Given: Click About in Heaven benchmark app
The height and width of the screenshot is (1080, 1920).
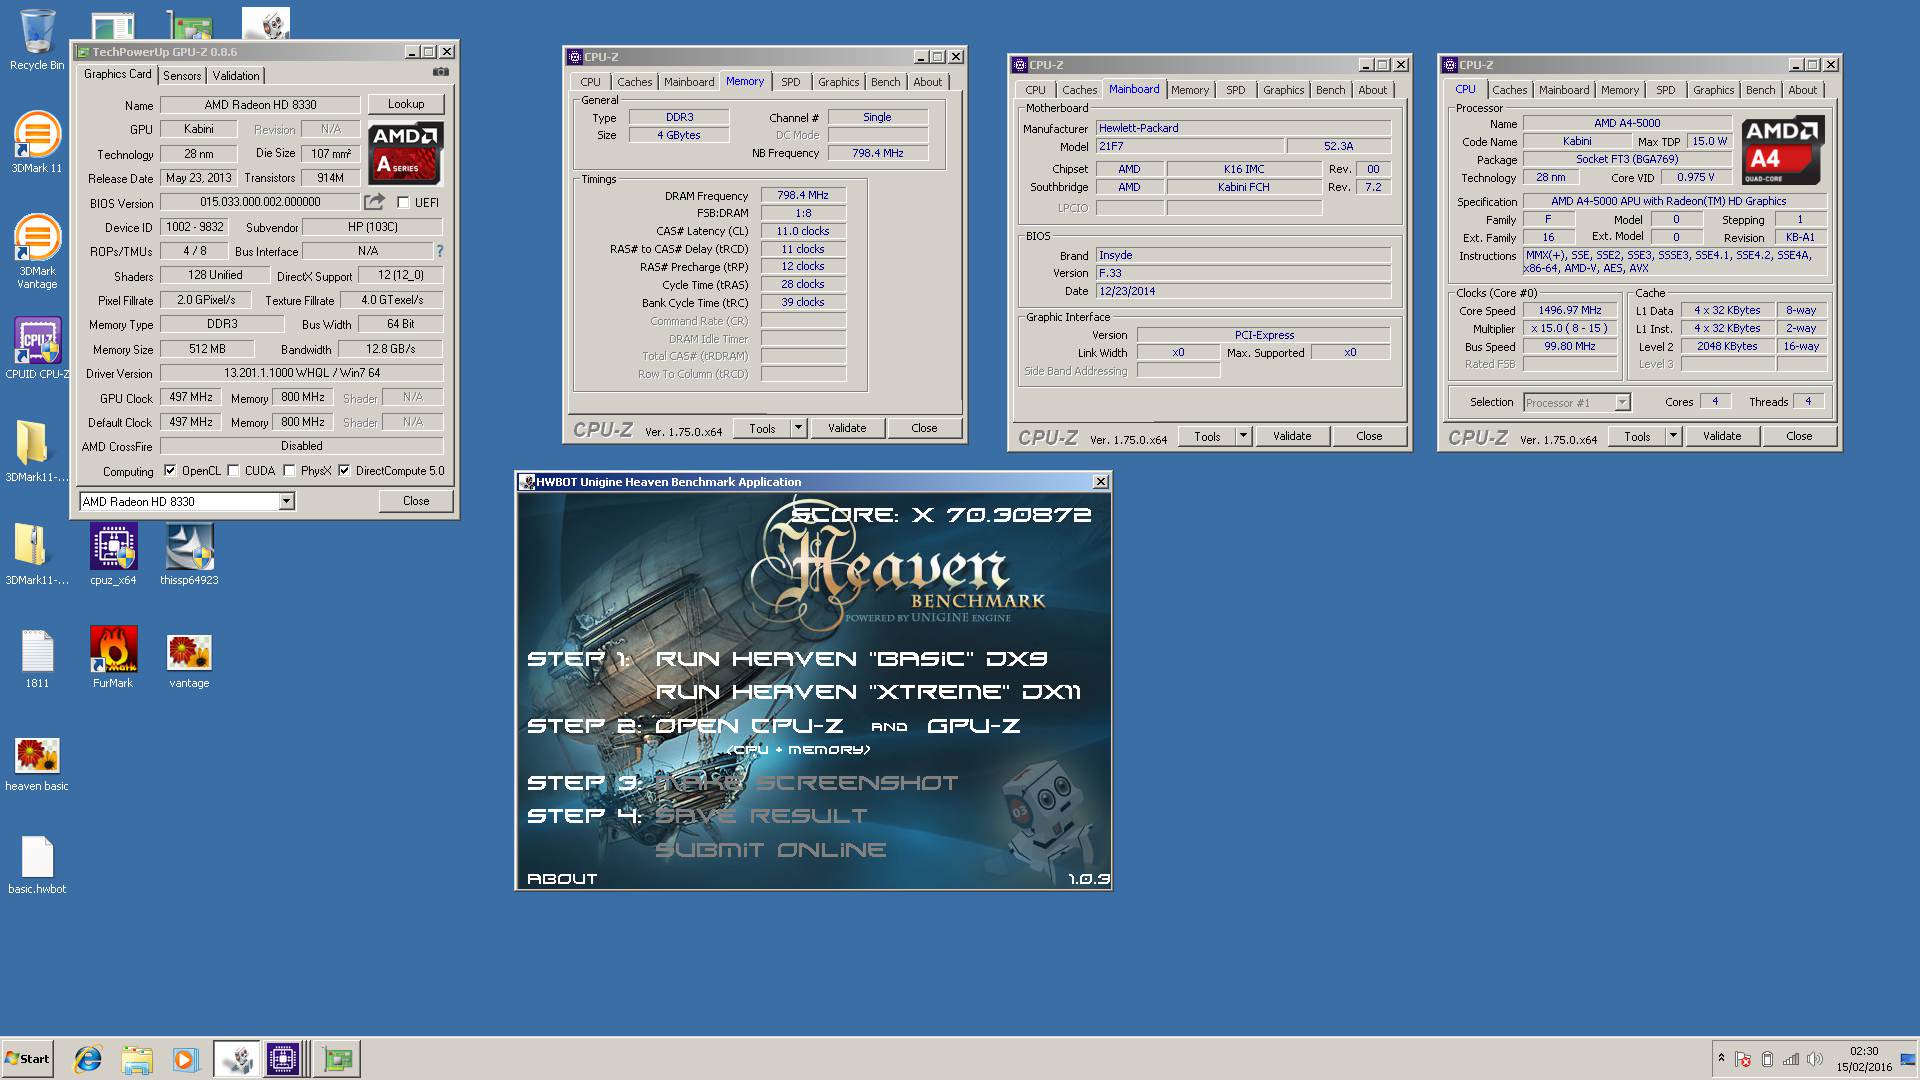Looking at the screenshot, I should coord(562,878).
